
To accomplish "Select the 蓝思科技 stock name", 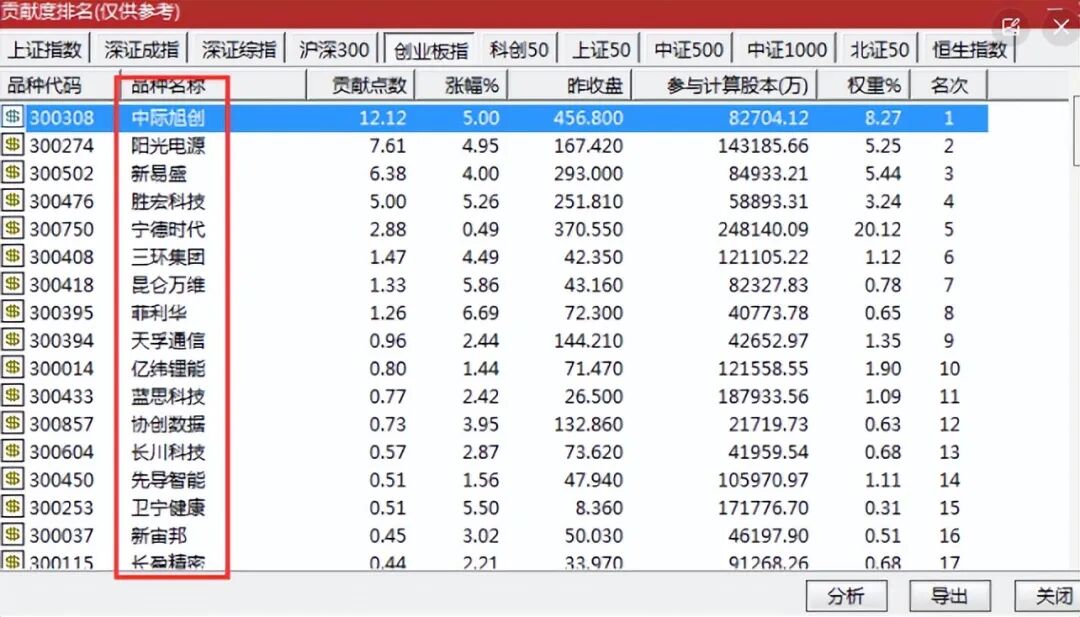I will [x=168, y=396].
